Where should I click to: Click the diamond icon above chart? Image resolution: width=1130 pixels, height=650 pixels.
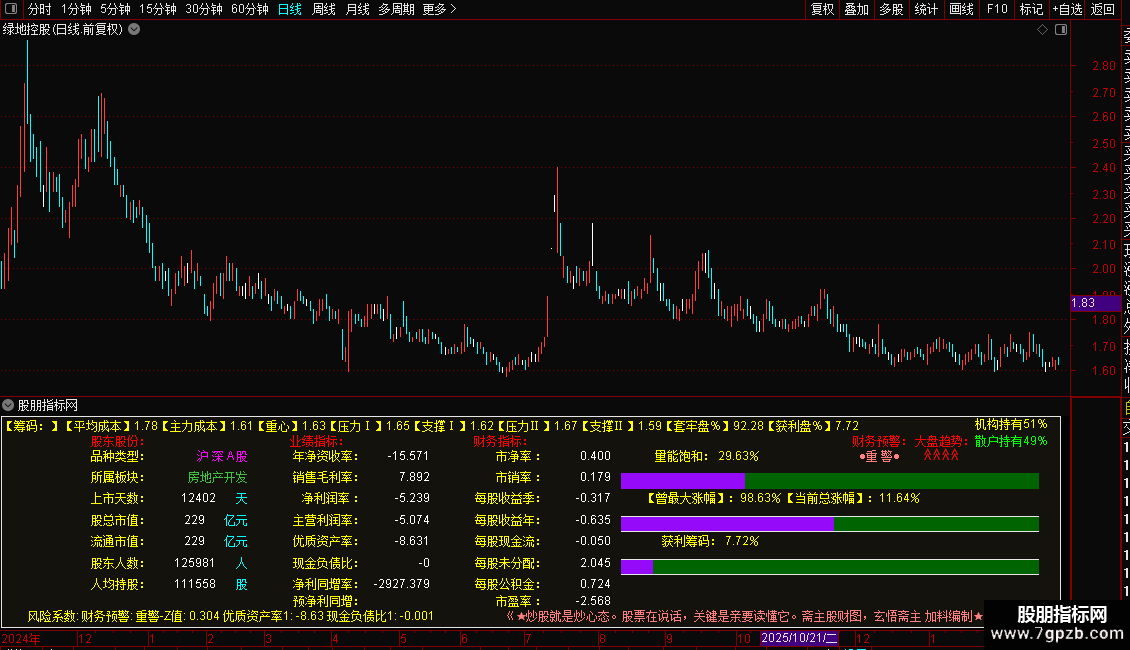coord(1042,30)
